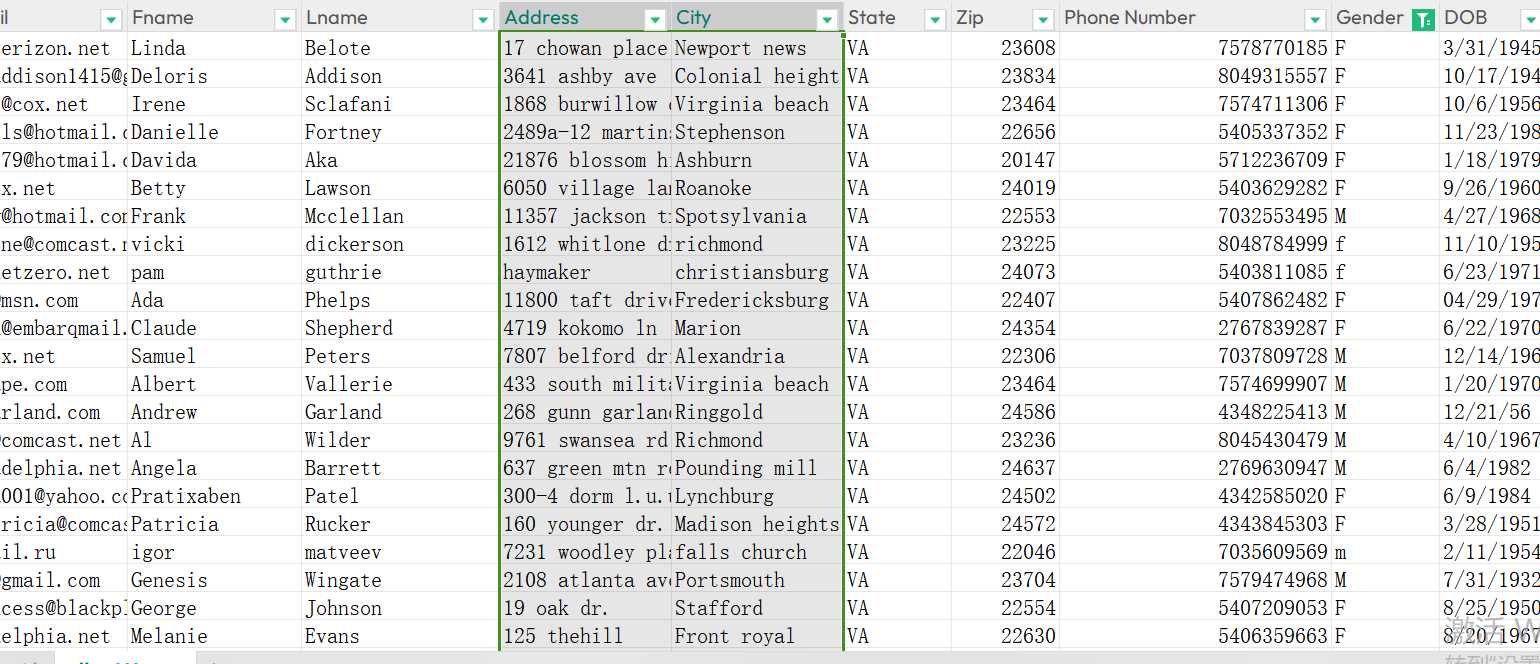Open the Lname column filter dropdown
The height and width of the screenshot is (664, 1540).
pos(481,19)
